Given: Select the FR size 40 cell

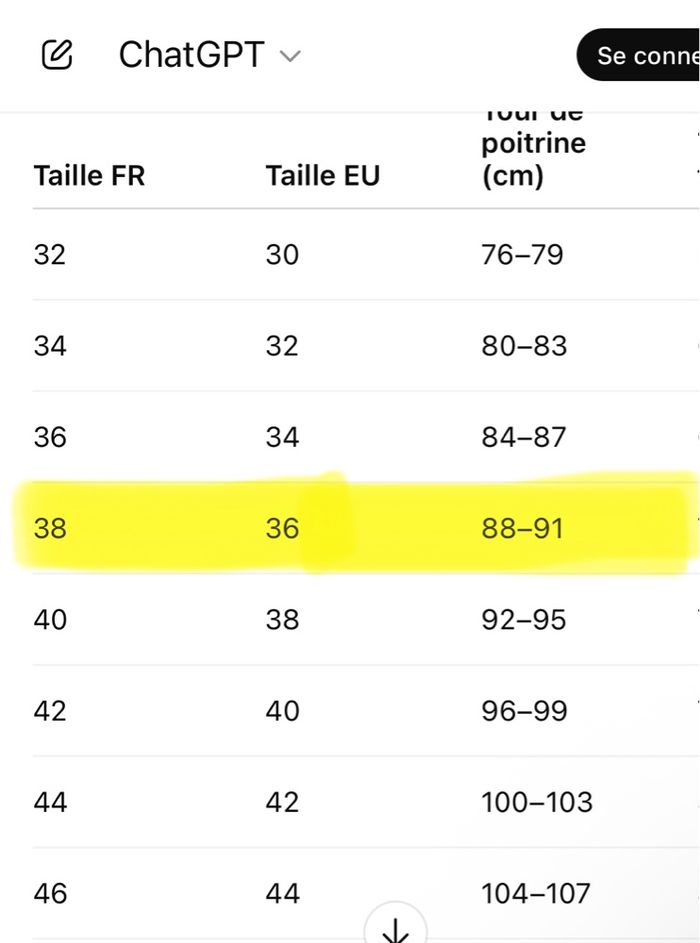Looking at the screenshot, I should [x=50, y=619].
